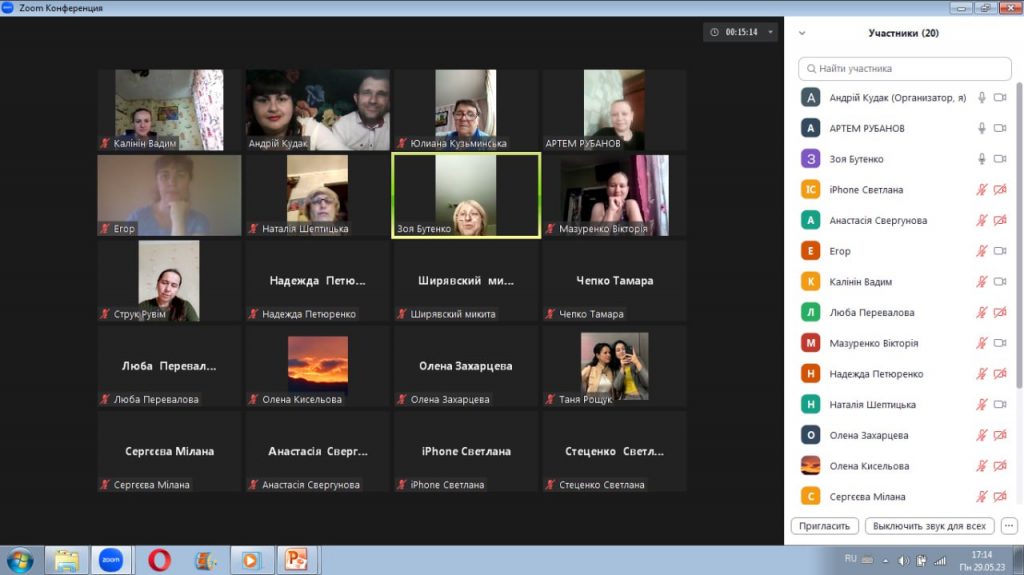Click muted mic icon for Мазуренко Вікторія in list
1024x575 pixels.
[982, 343]
